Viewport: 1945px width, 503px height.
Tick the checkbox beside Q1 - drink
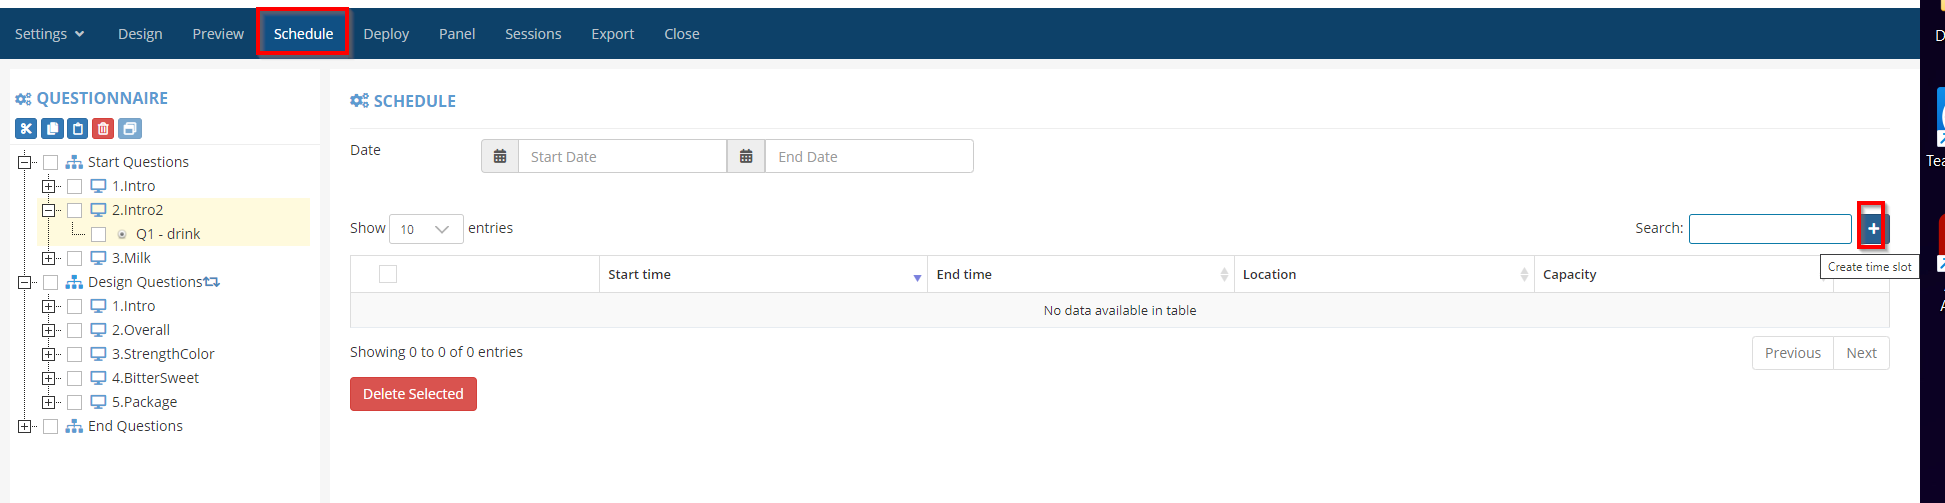pos(99,234)
